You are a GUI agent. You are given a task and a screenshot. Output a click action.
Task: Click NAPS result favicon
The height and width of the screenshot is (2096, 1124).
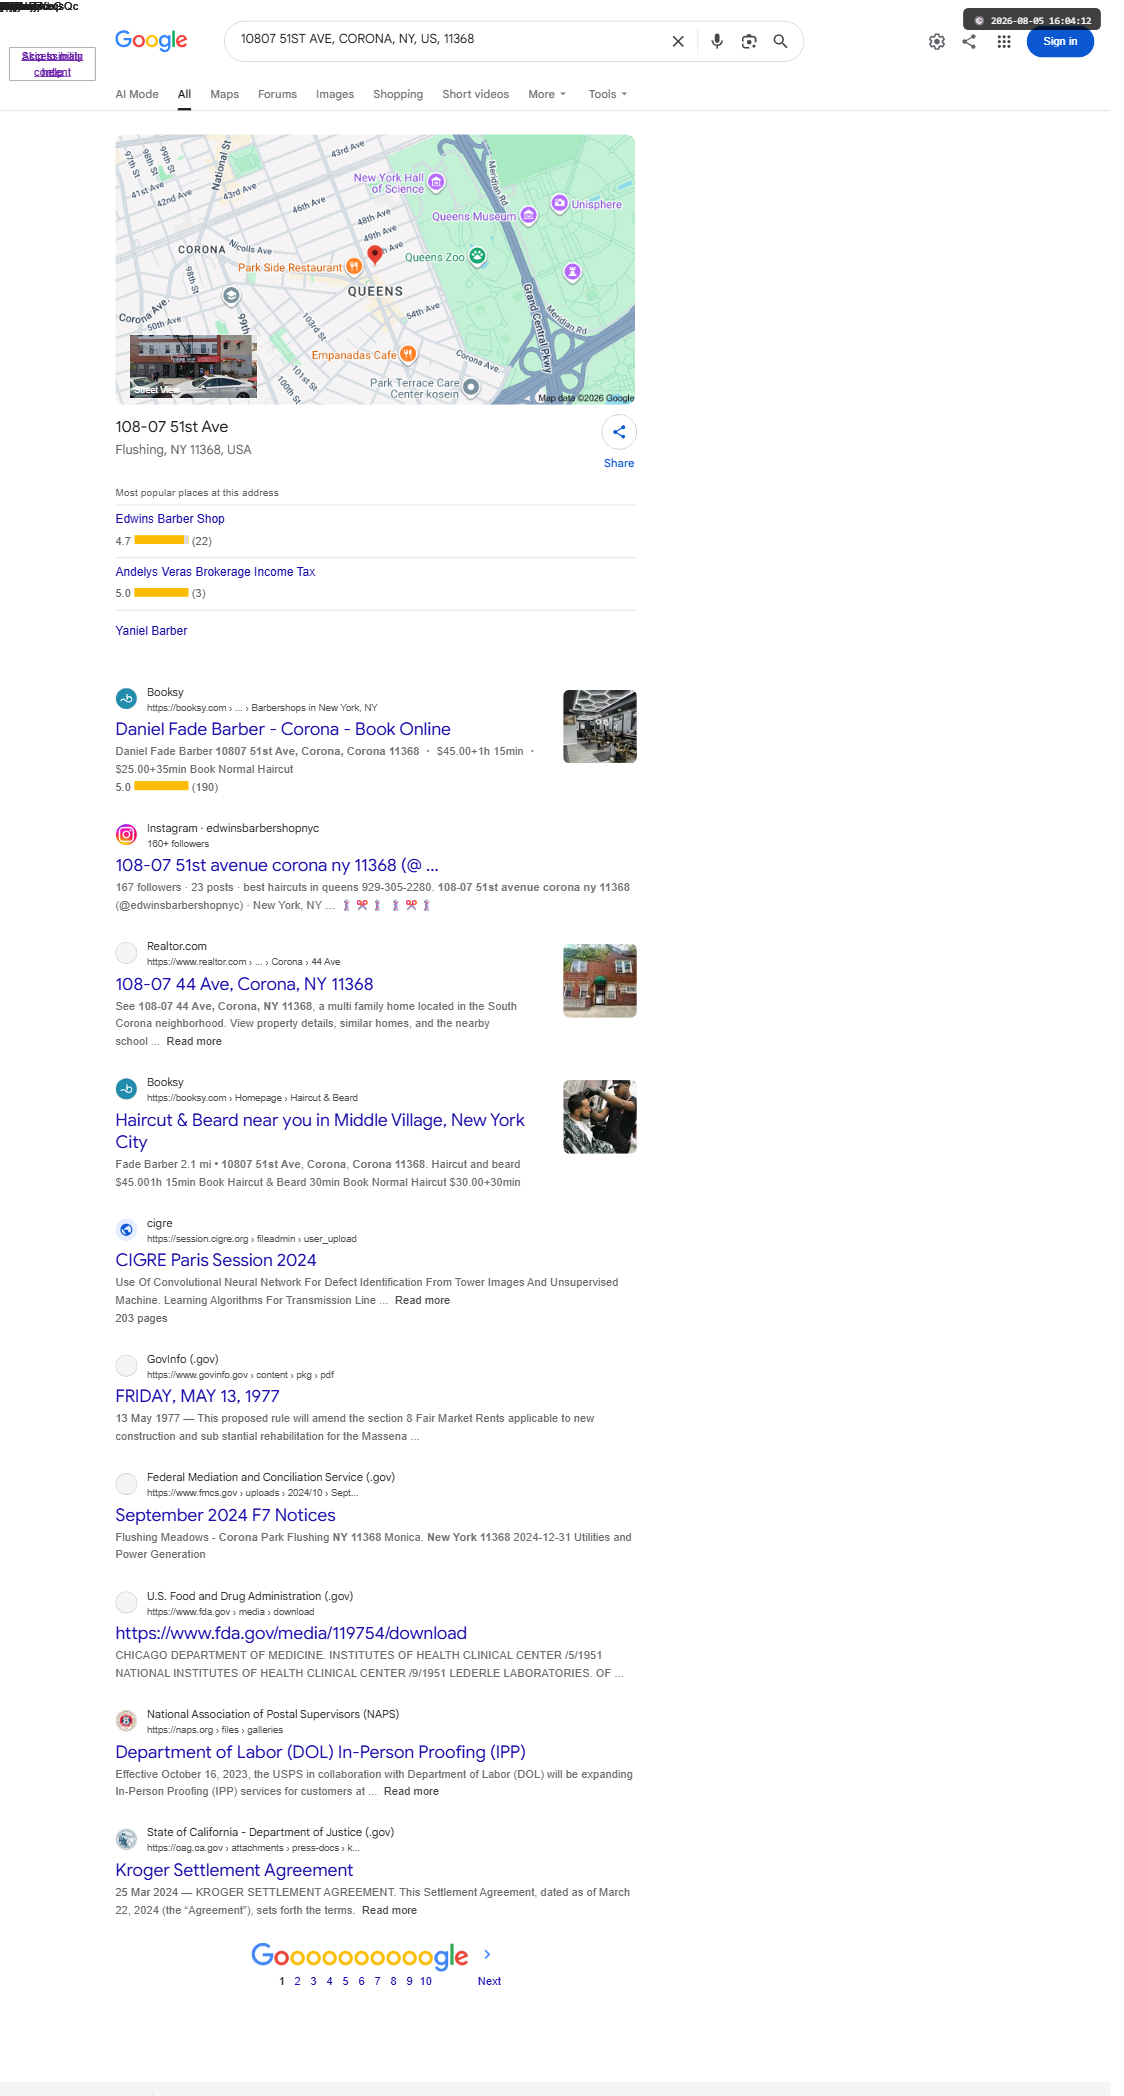126,1721
